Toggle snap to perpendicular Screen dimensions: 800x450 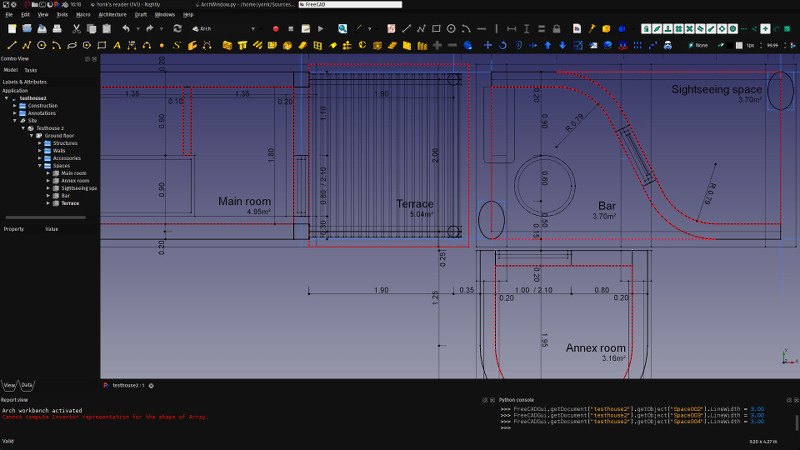point(668,29)
